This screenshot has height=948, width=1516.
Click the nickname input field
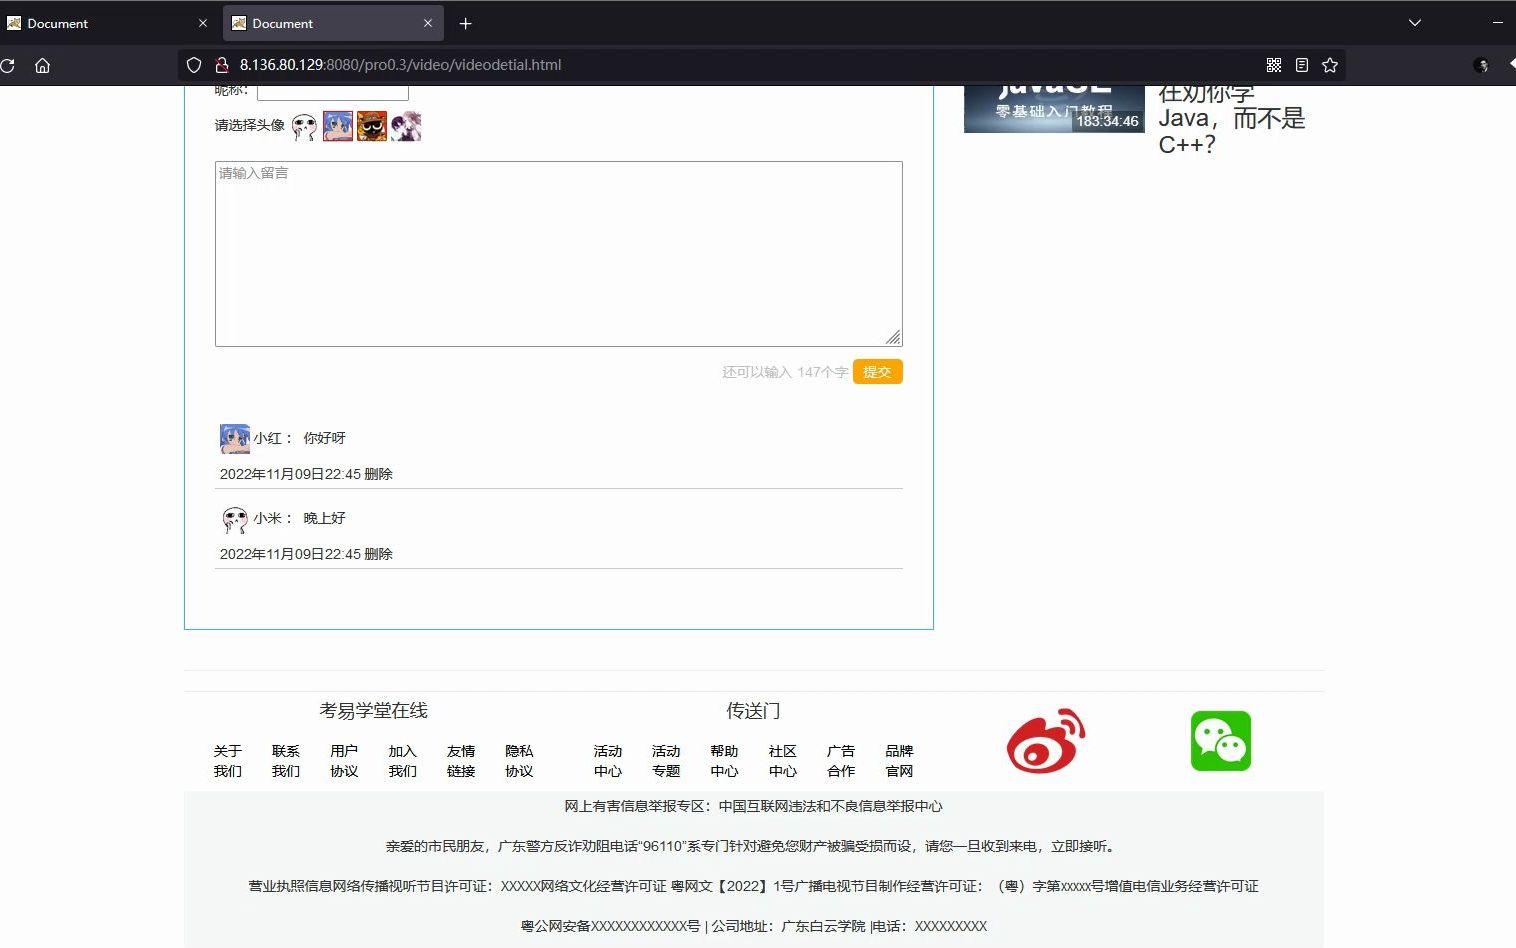pos(333,92)
